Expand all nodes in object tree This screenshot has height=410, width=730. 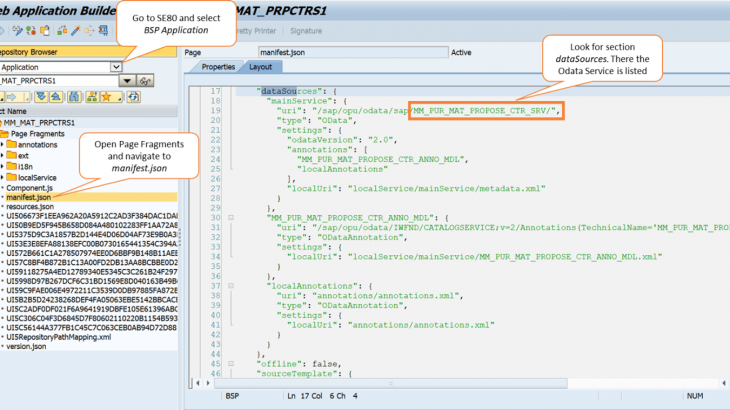click(x=41, y=97)
